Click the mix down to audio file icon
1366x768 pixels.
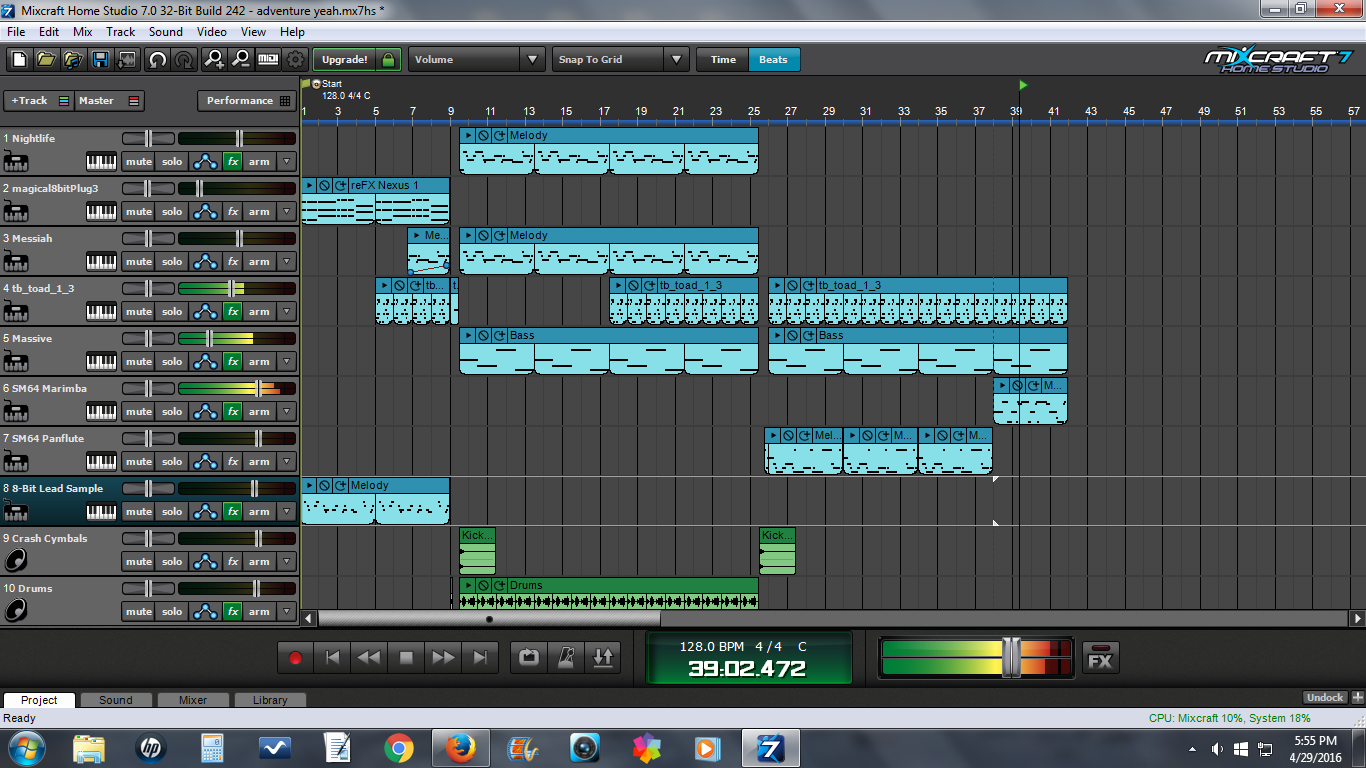point(126,60)
